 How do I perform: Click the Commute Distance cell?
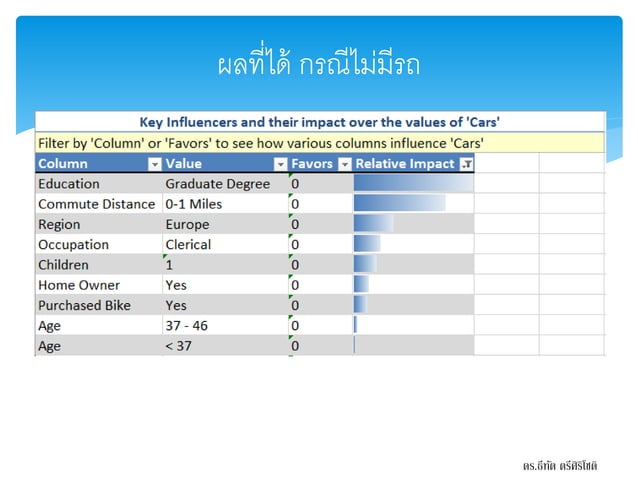[99, 204]
